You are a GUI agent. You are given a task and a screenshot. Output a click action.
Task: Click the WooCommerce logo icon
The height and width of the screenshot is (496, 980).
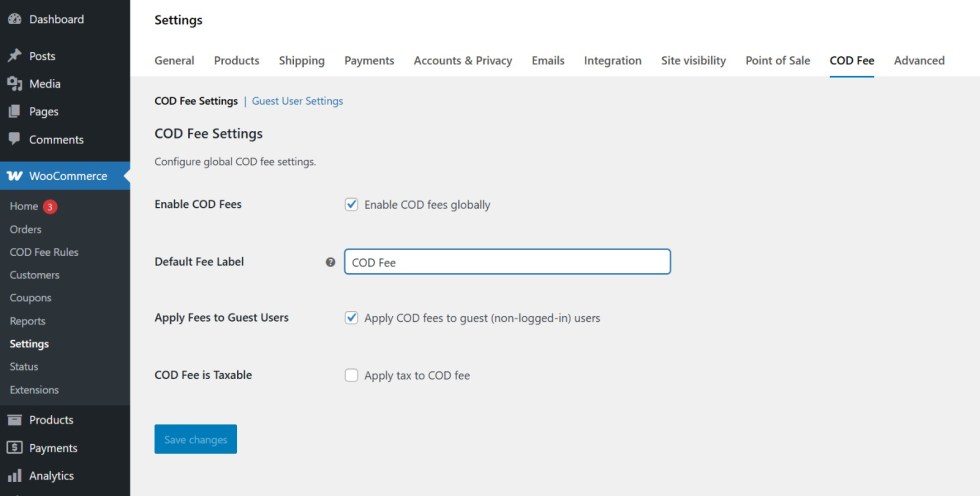click(15, 176)
